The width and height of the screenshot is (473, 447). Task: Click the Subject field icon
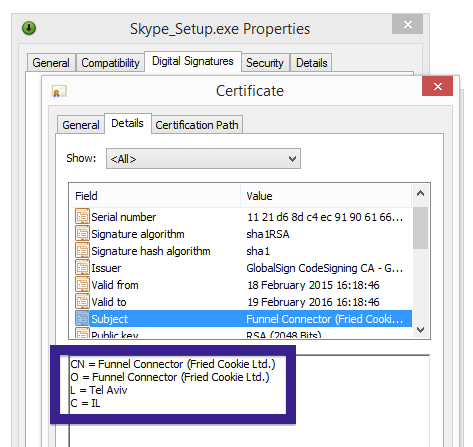(x=82, y=318)
